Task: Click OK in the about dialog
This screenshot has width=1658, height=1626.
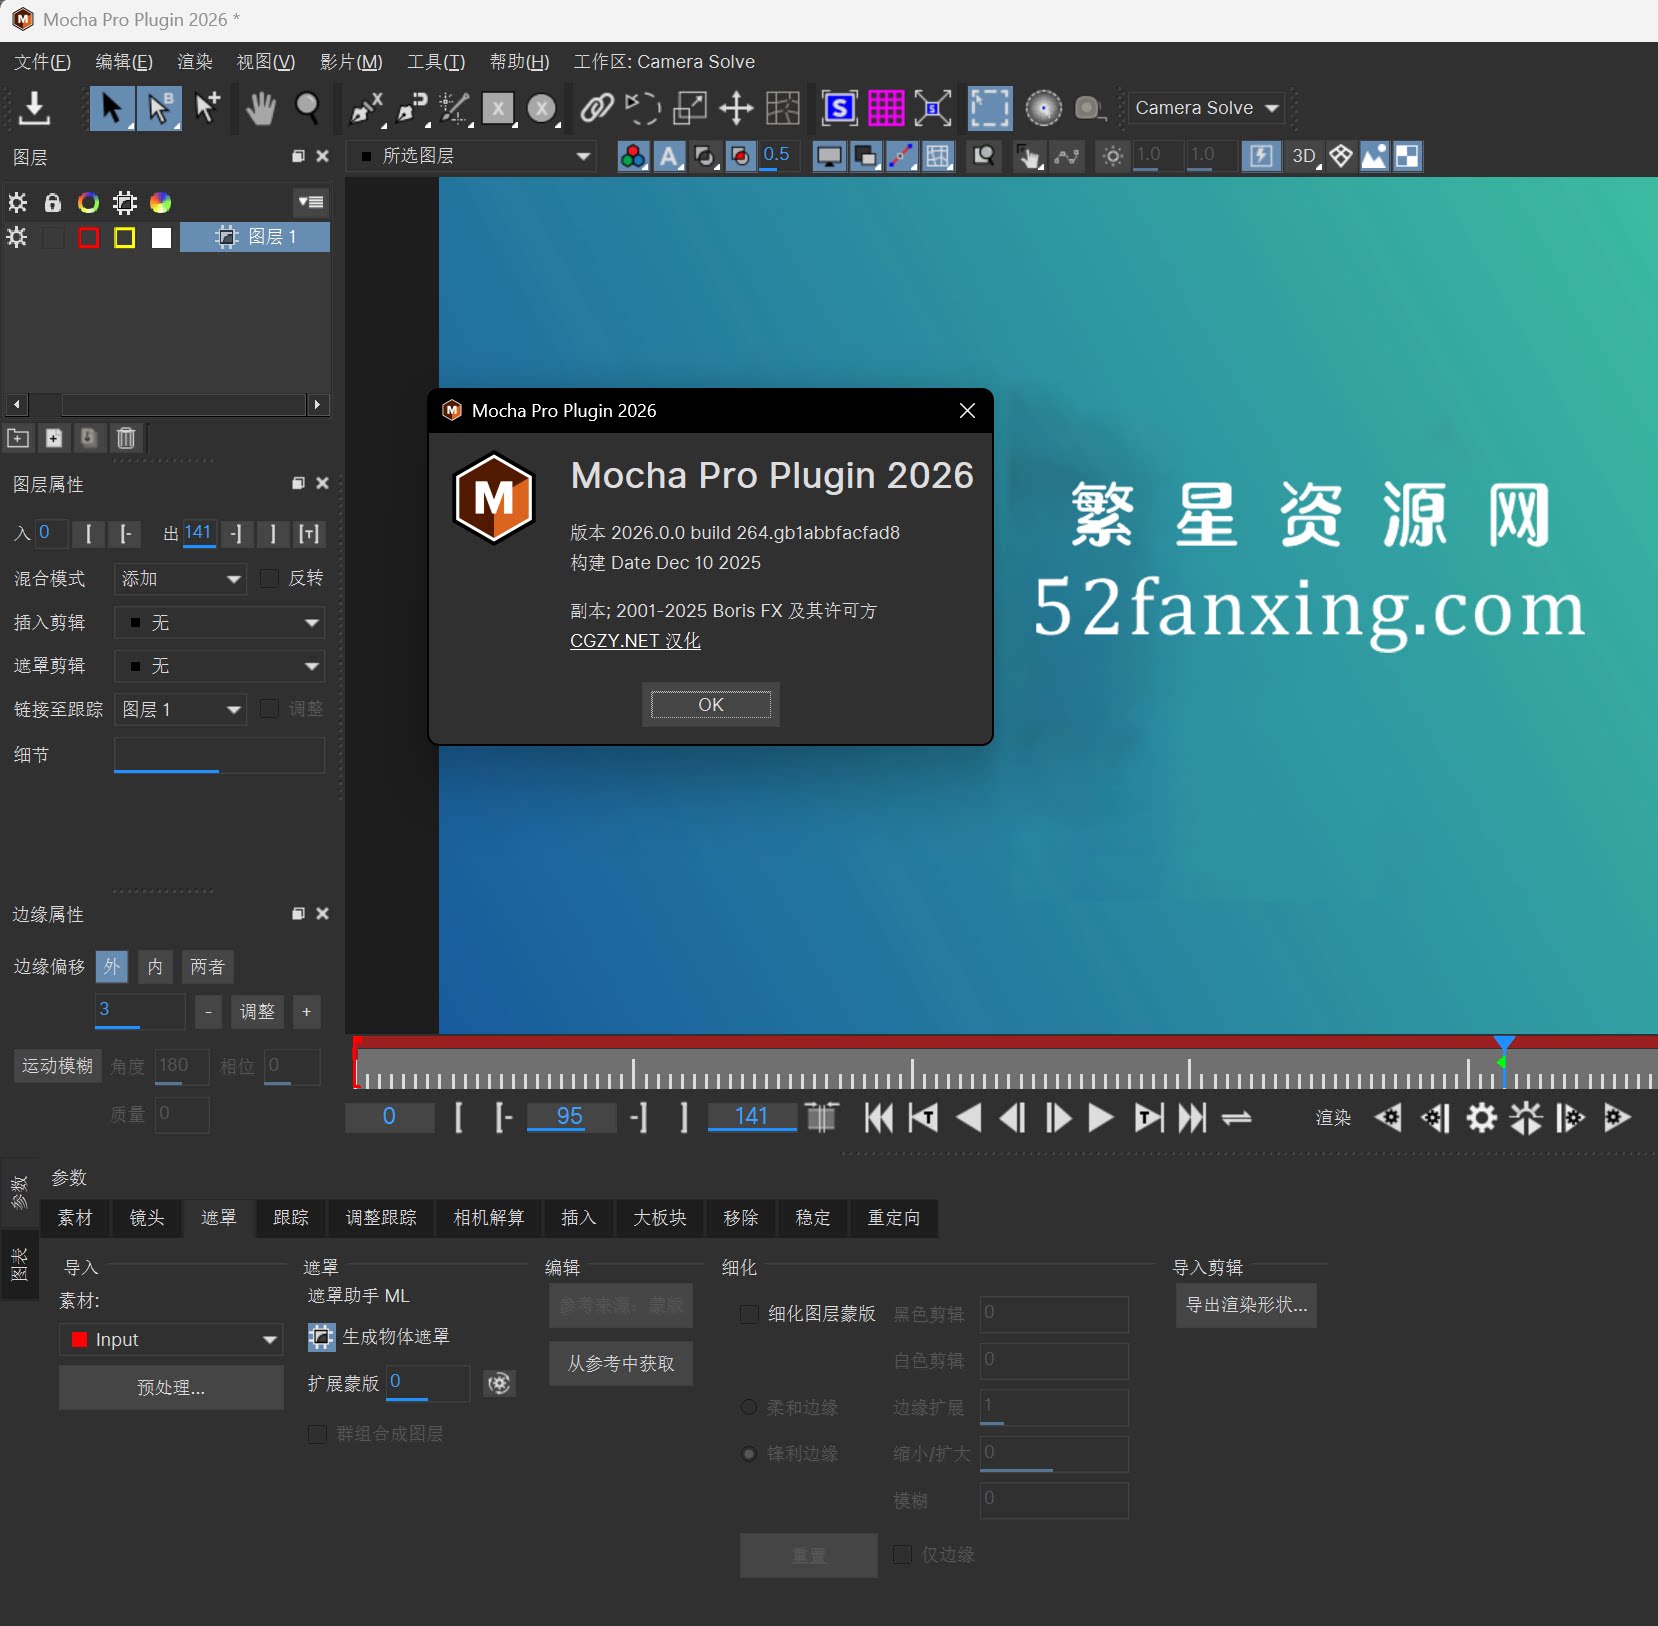Action: point(711,704)
